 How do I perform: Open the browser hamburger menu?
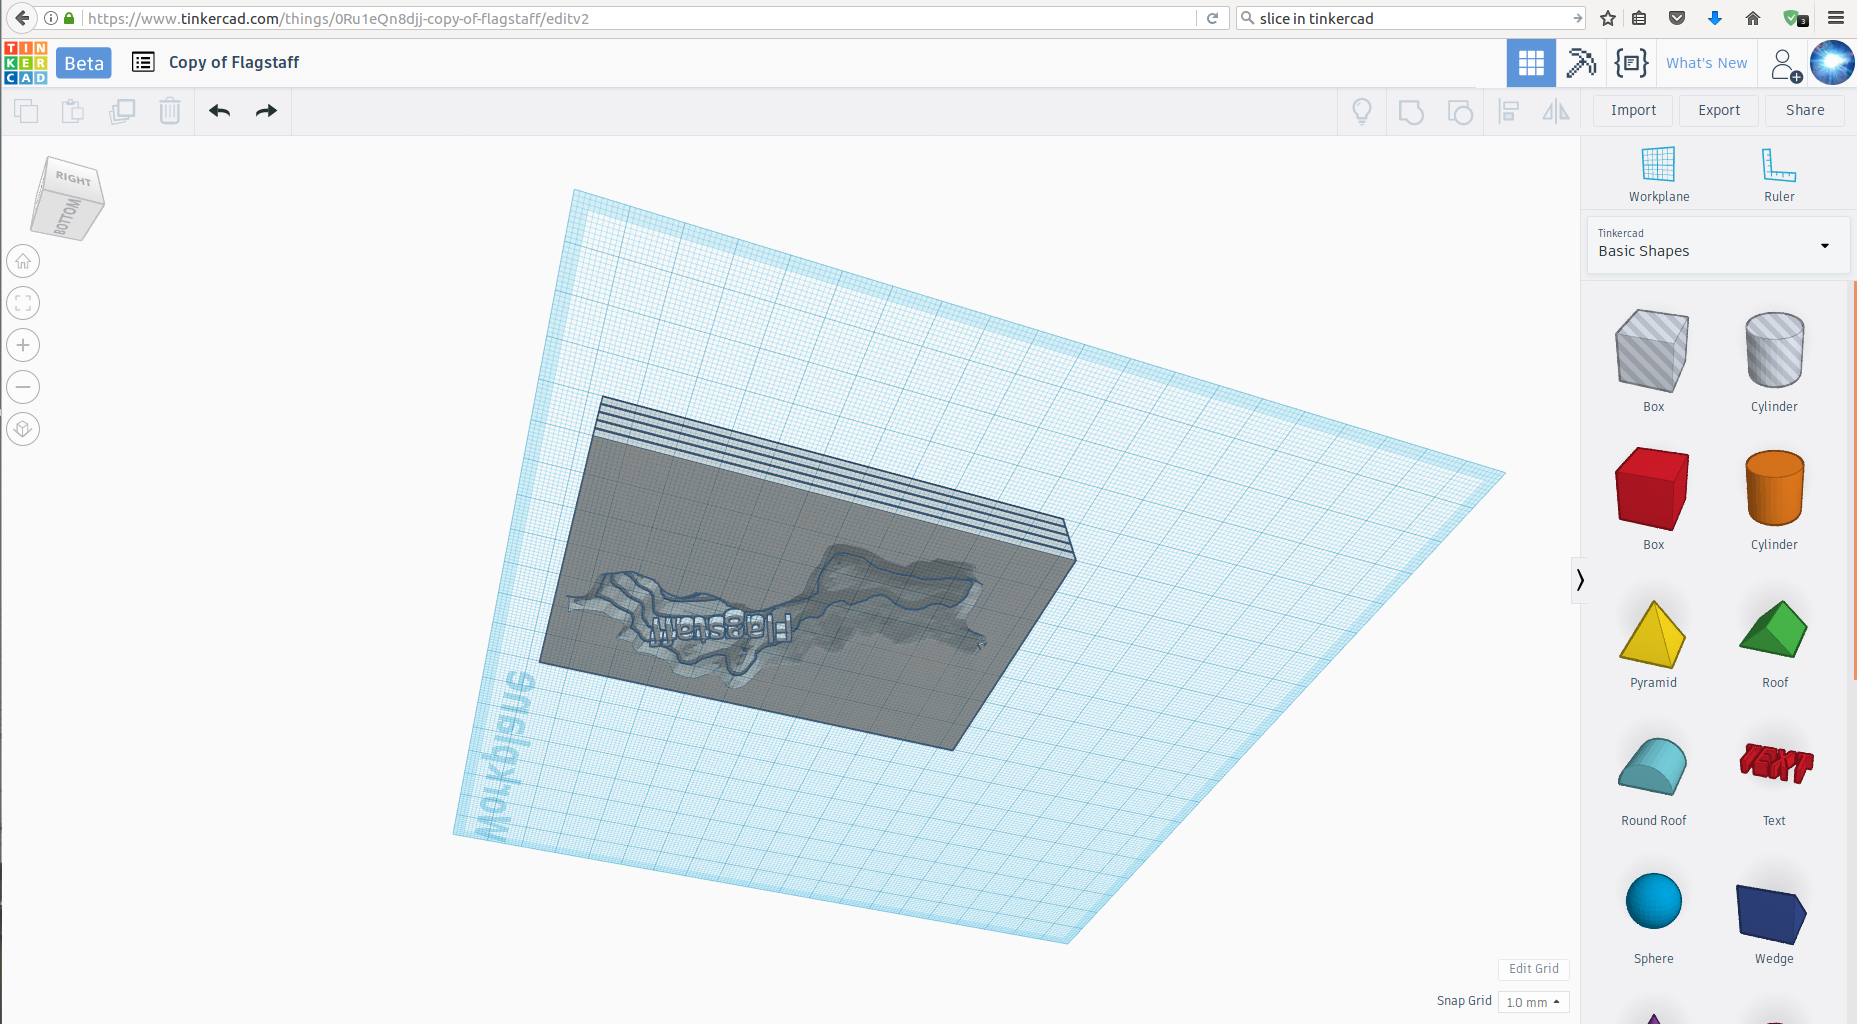coord(1836,18)
